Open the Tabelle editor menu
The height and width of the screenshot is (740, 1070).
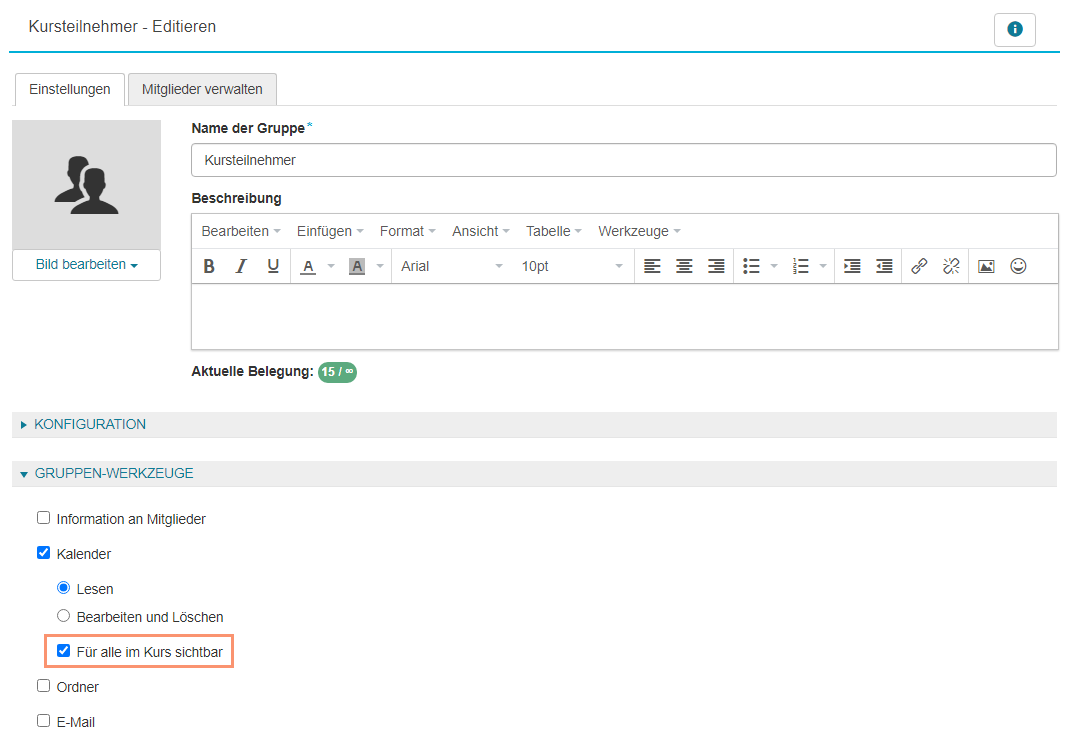553,231
